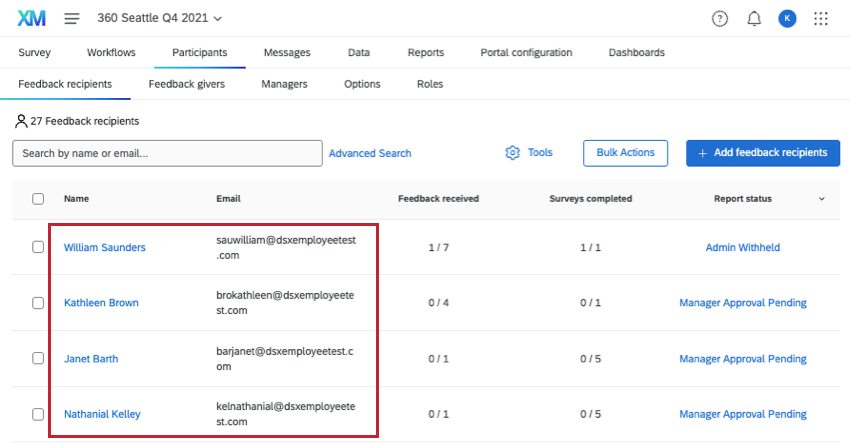
Task: Focus the Search by name or email field
Action: 168,153
